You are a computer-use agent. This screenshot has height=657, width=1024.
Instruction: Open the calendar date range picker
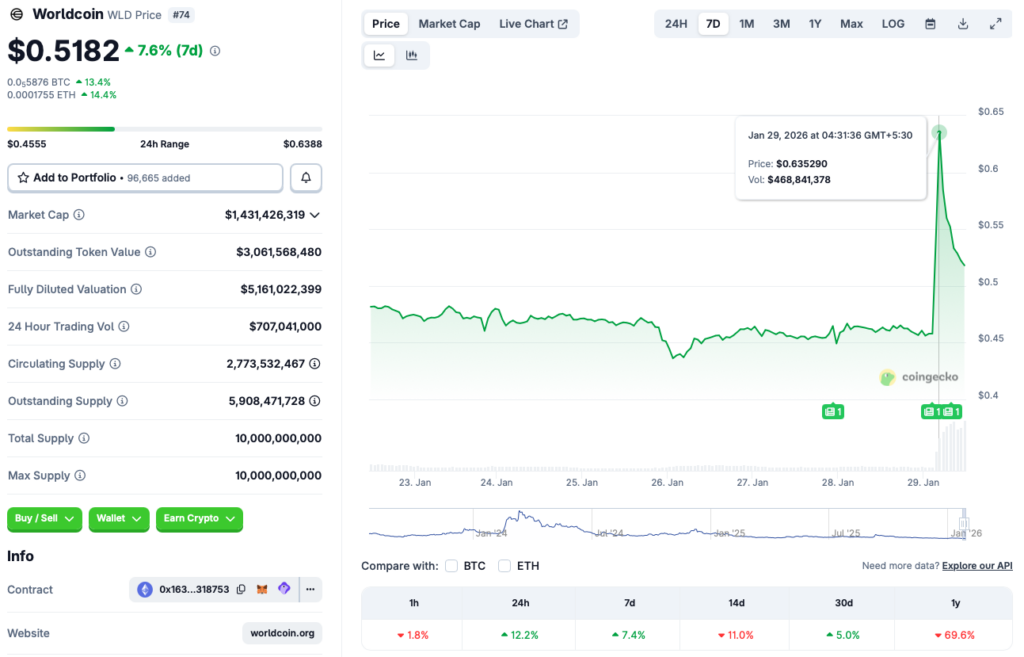tap(930, 24)
